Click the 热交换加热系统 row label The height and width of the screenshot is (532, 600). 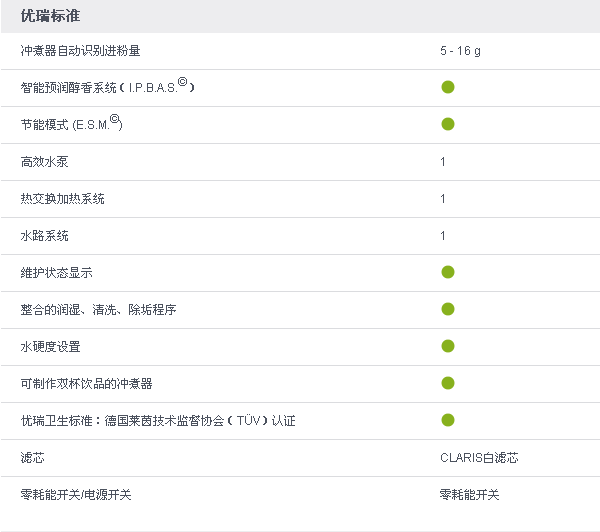[x=62, y=199]
